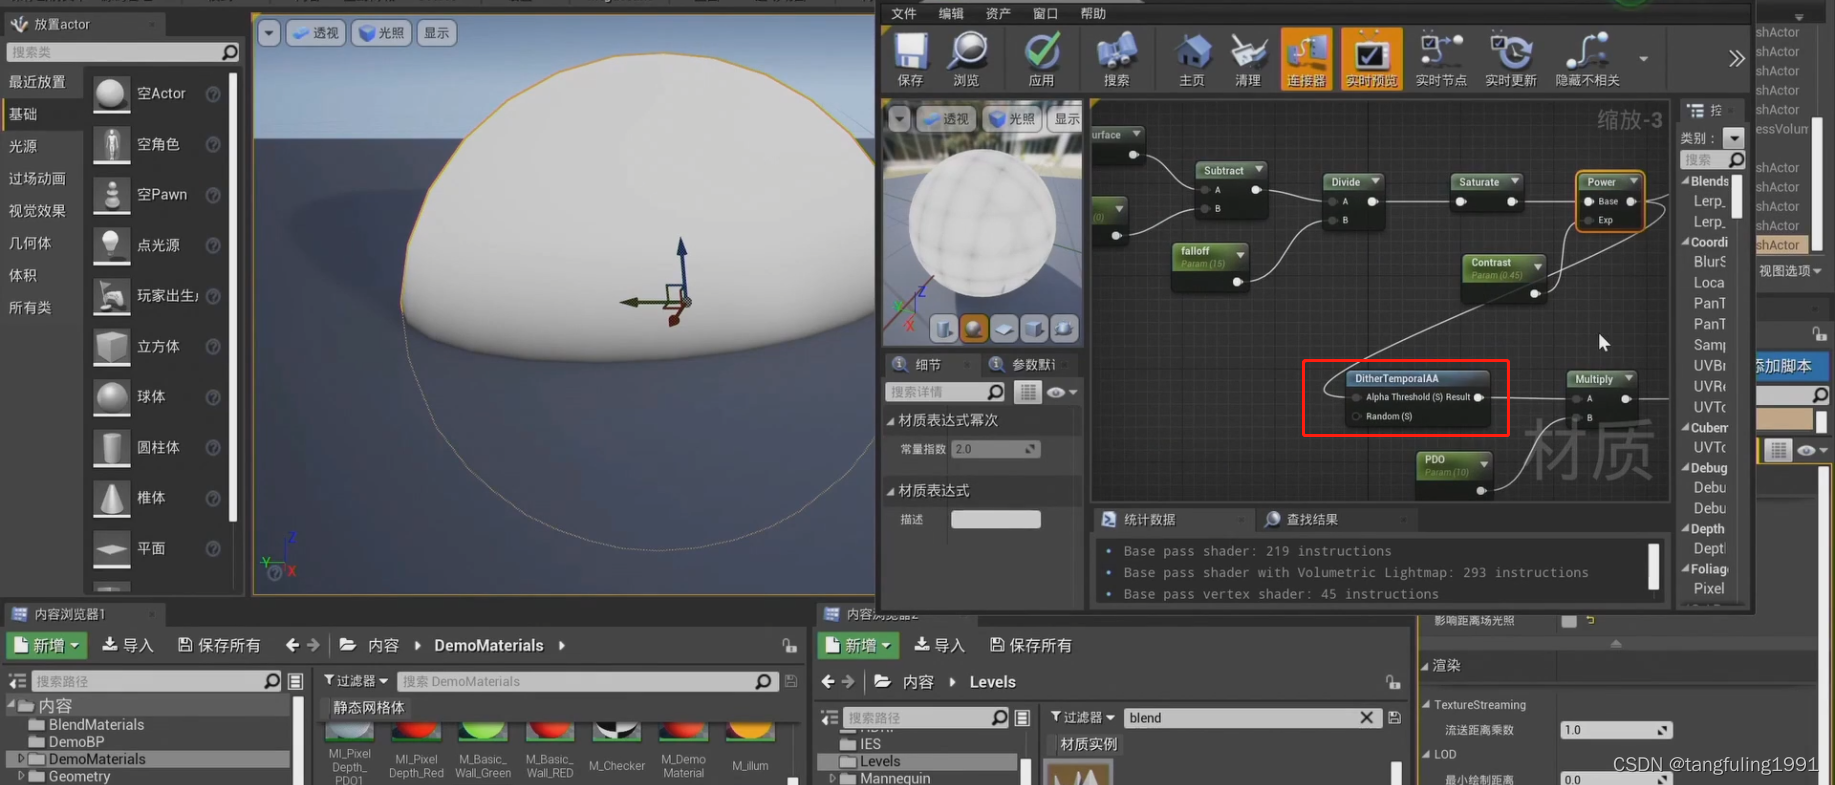
Task: Open the 浏览 browse toolbar icon
Action: [967, 59]
